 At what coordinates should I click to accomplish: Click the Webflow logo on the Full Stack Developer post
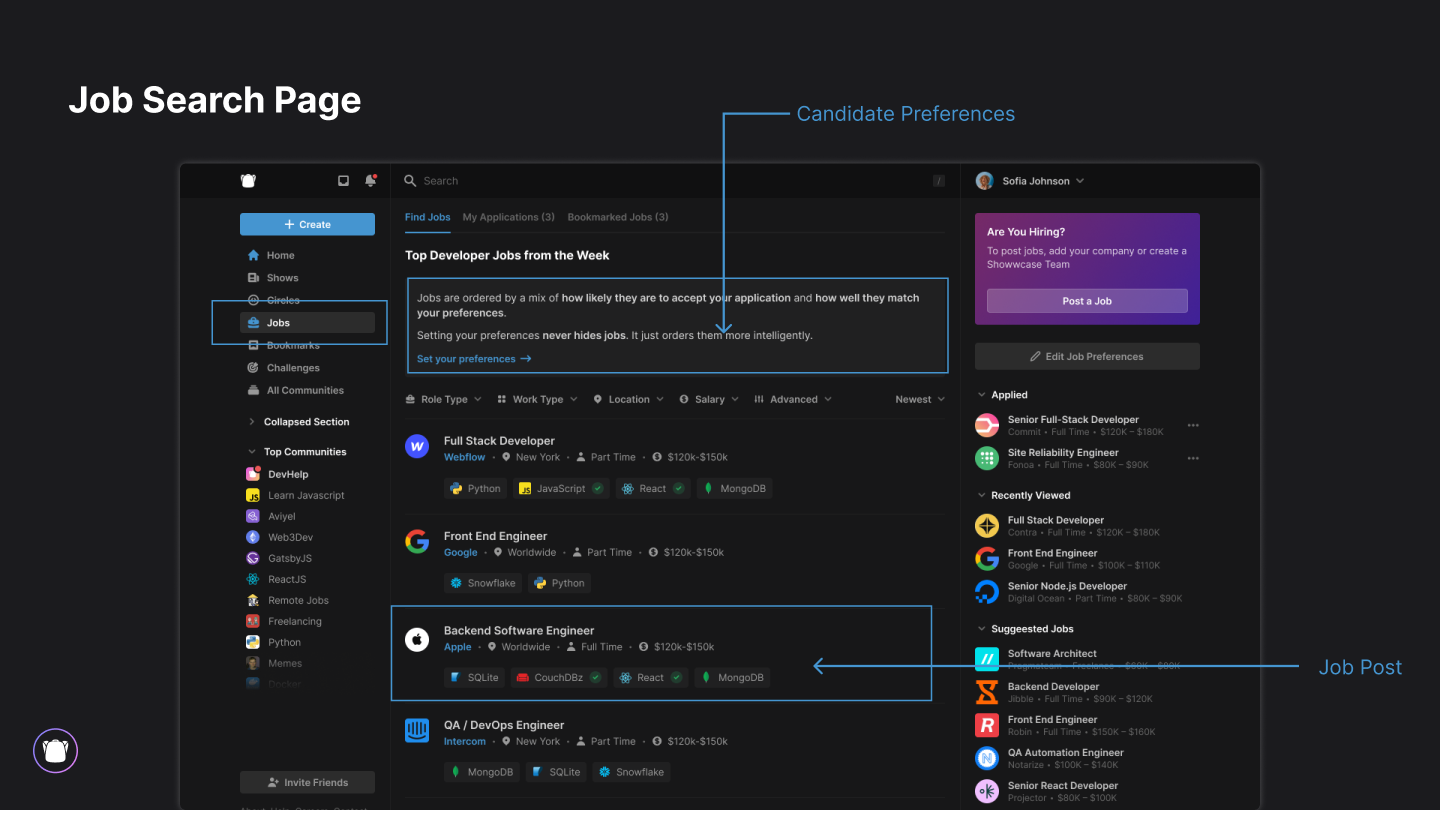[417, 446]
